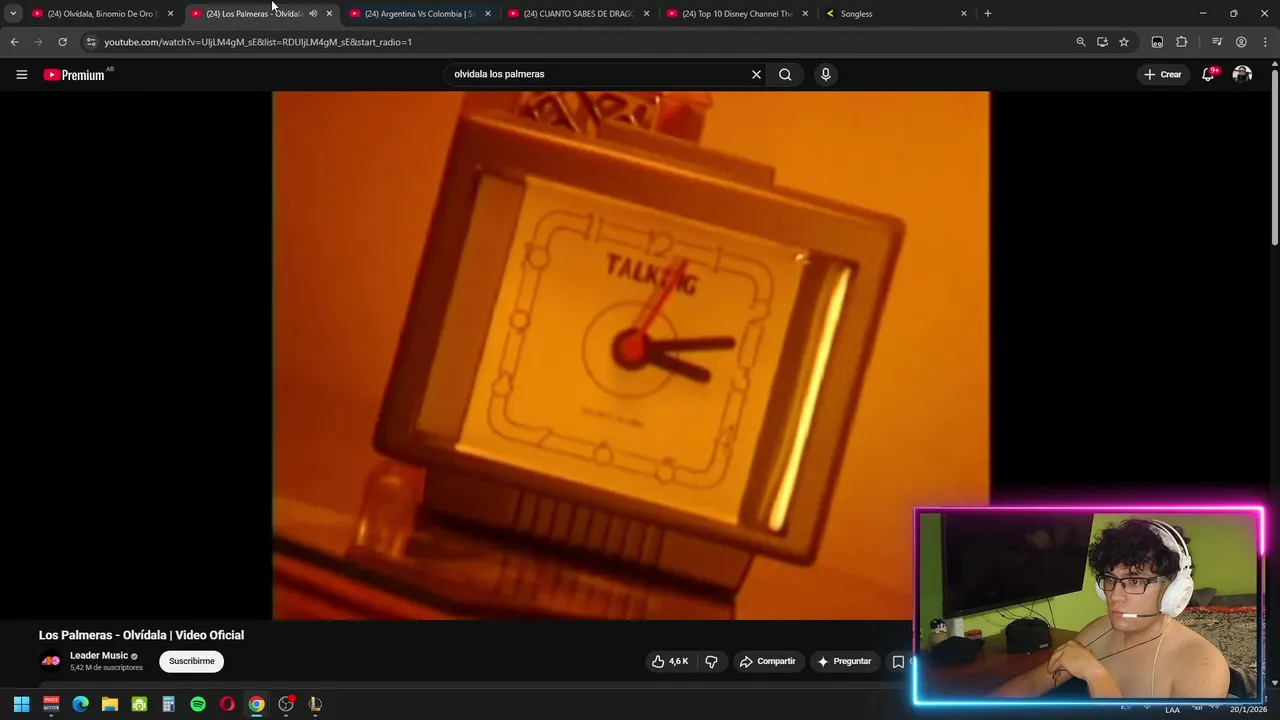The height and width of the screenshot is (720, 1280).
Task: Open media controls music note icon
Action: (x=1217, y=42)
